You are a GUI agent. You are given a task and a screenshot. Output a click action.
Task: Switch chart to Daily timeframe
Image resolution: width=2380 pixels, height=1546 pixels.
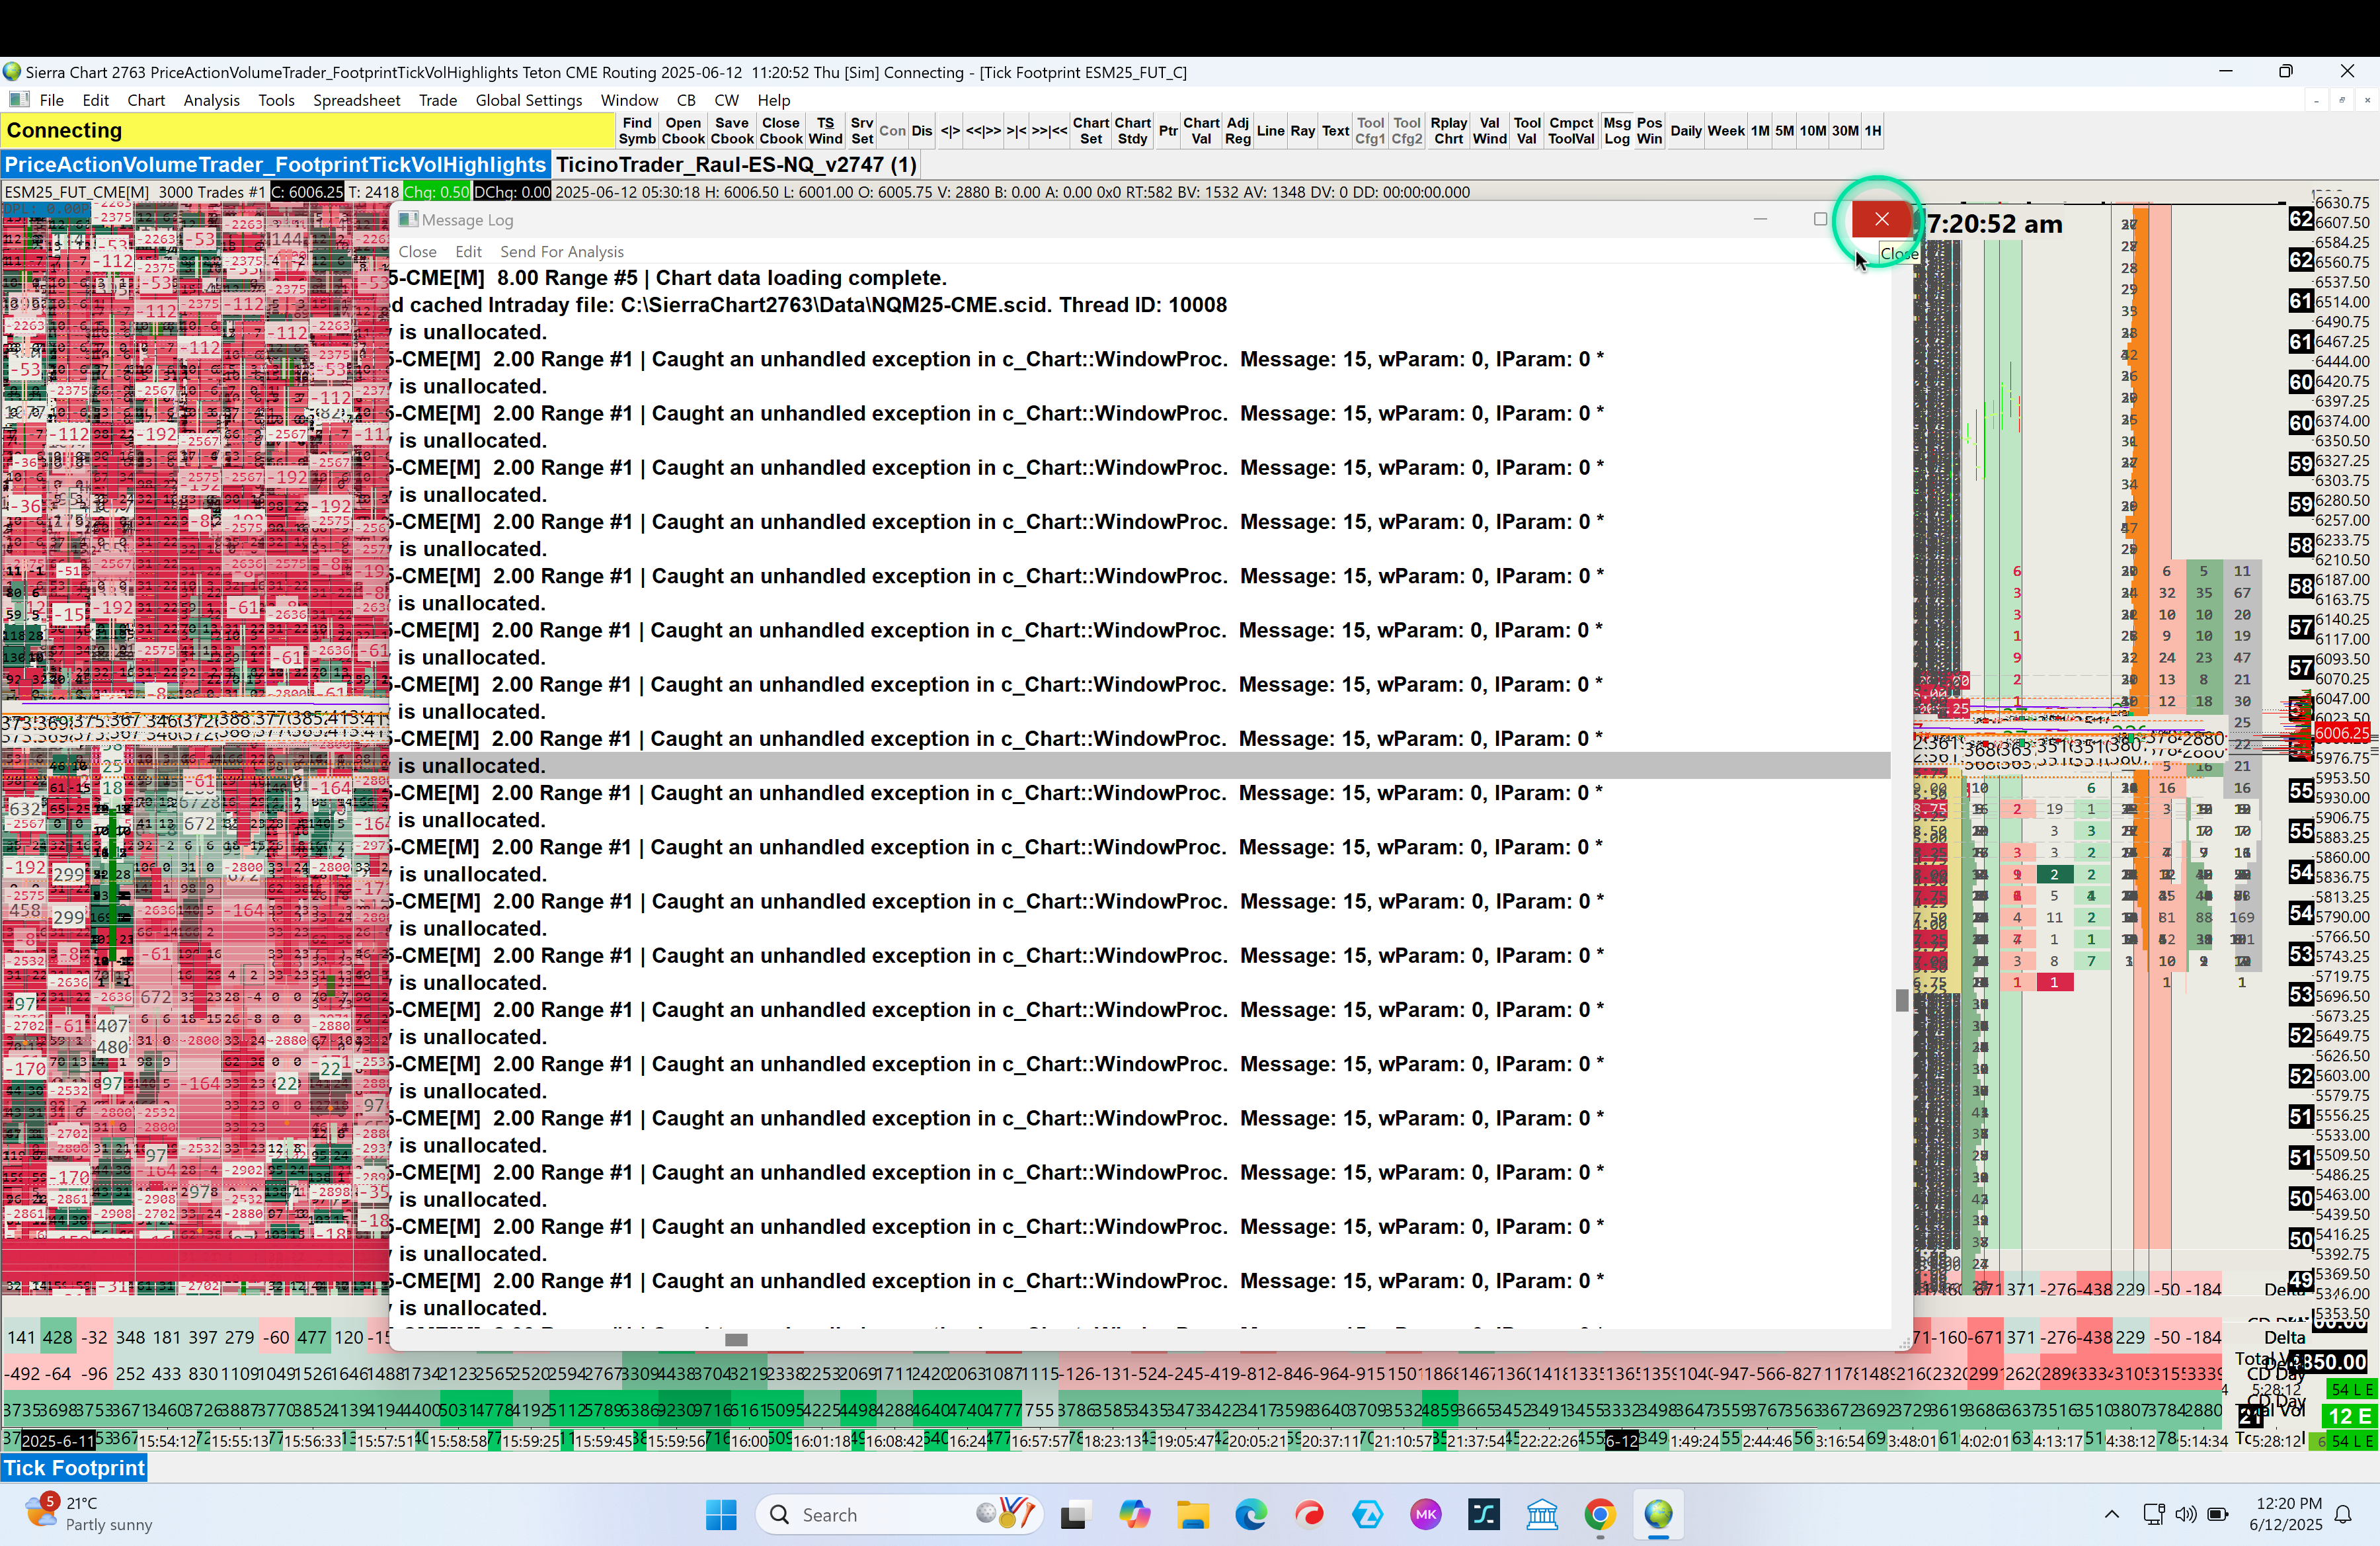click(x=1685, y=131)
